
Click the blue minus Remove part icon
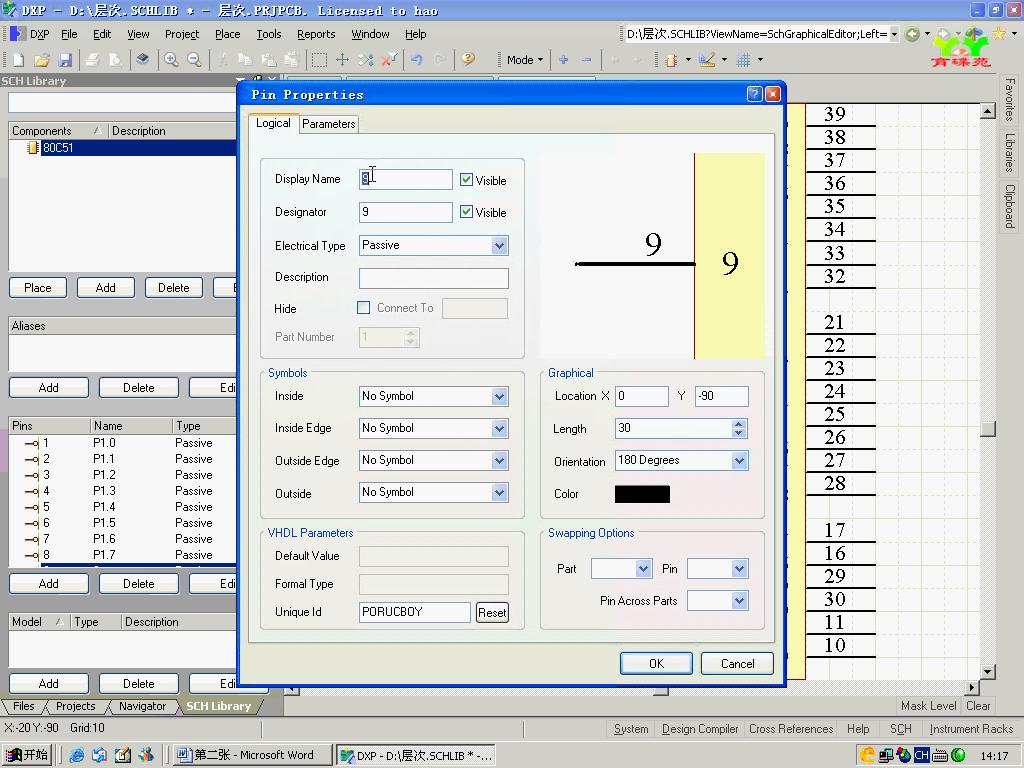coord(586,60)
